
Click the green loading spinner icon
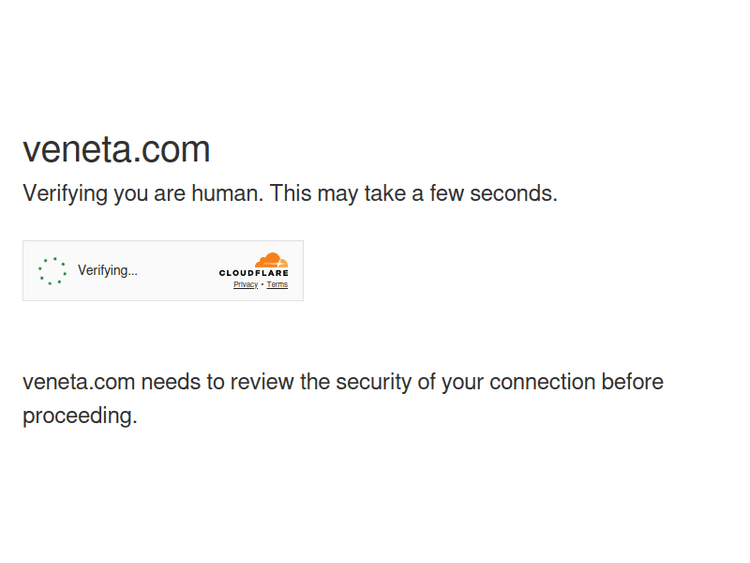tap(52, 271)
